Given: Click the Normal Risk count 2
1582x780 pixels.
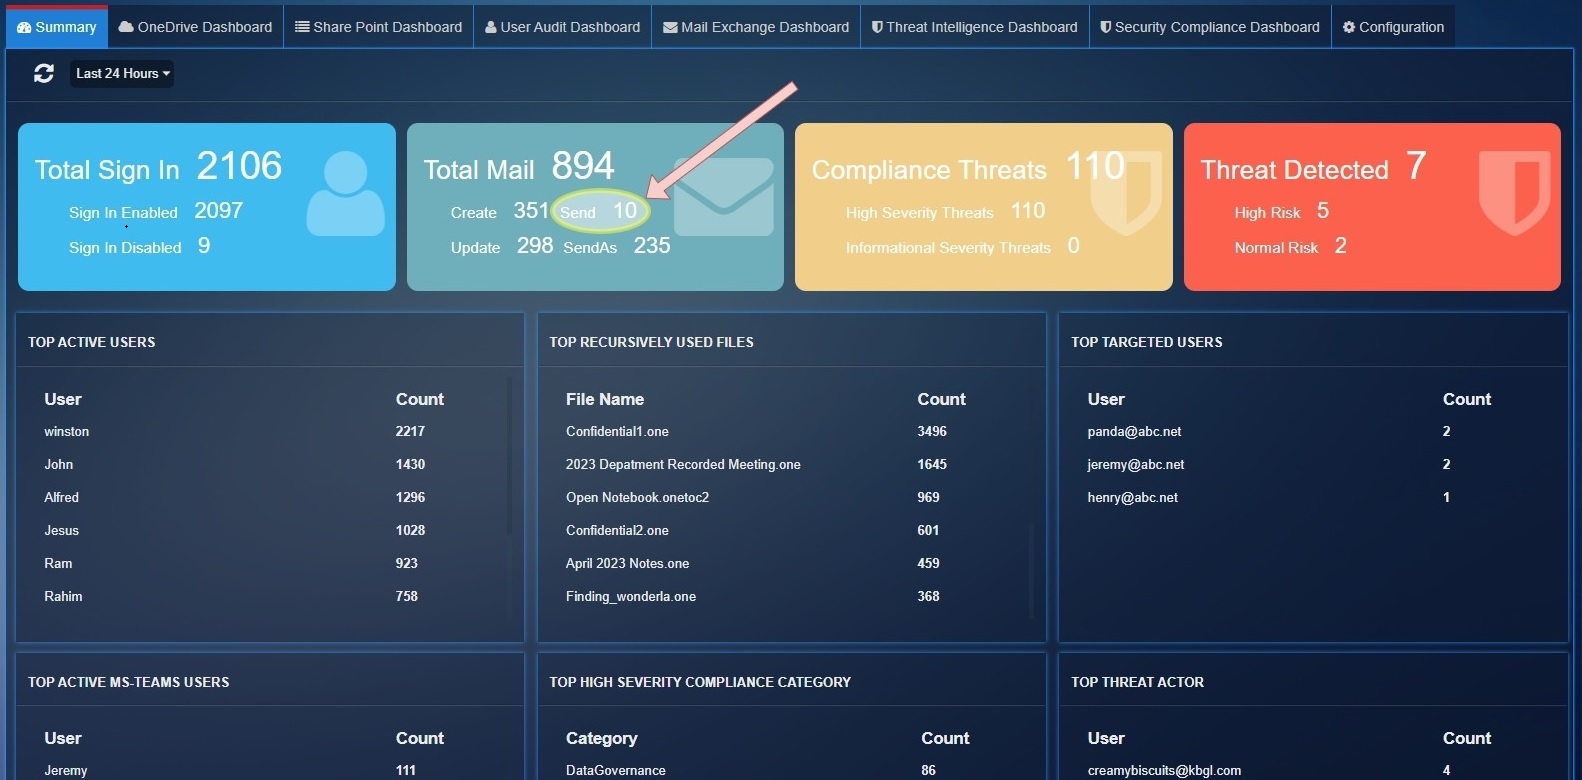Looking at the screenshot, I should point(1341,246).
